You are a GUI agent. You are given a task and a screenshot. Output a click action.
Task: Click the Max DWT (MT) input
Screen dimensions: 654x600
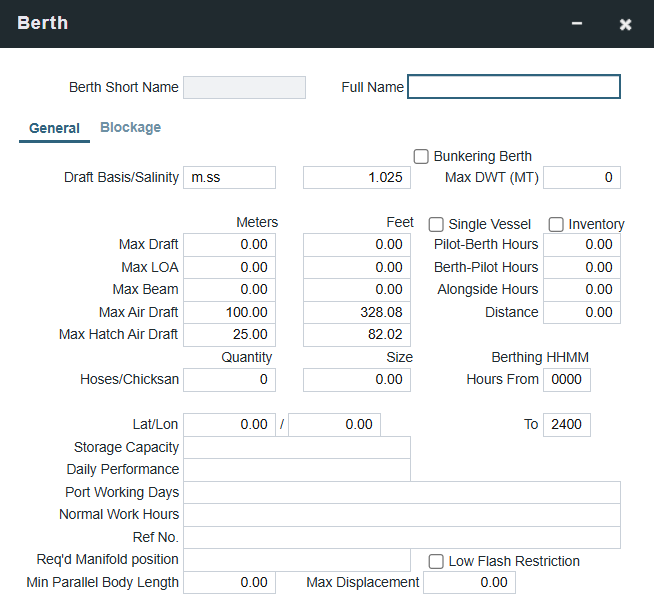pos(581,177)
